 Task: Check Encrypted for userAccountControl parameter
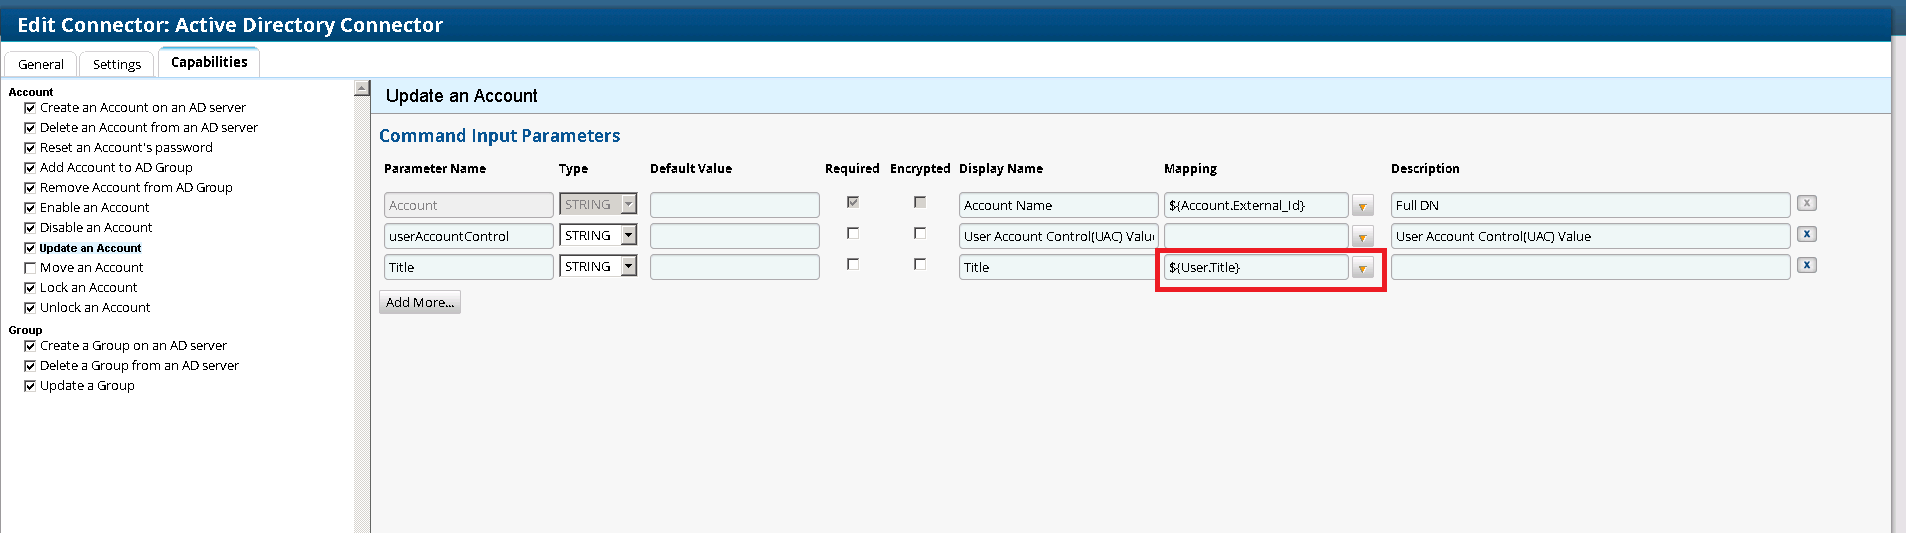(920, 233)
